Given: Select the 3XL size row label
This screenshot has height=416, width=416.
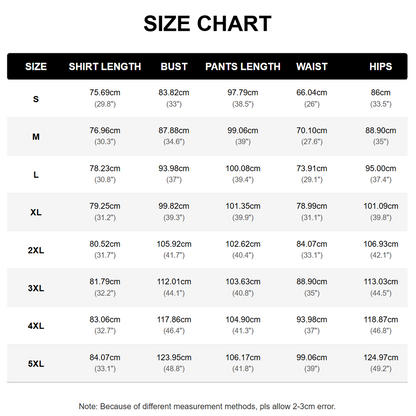Looking at the screenshot, I should point(36,288).
